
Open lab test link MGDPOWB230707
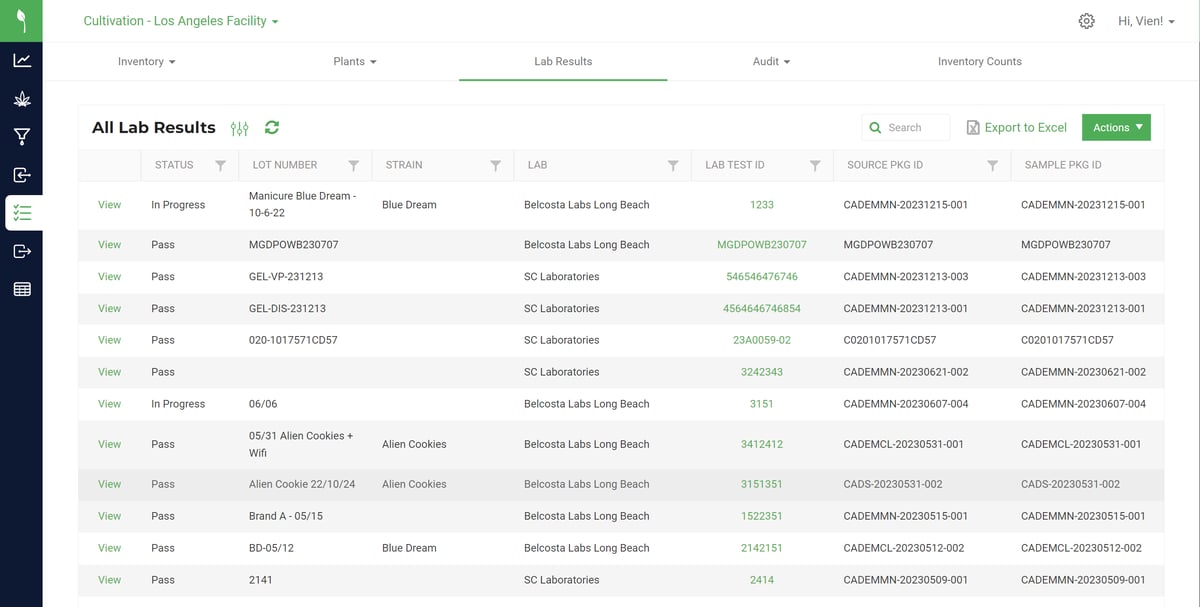761,244
